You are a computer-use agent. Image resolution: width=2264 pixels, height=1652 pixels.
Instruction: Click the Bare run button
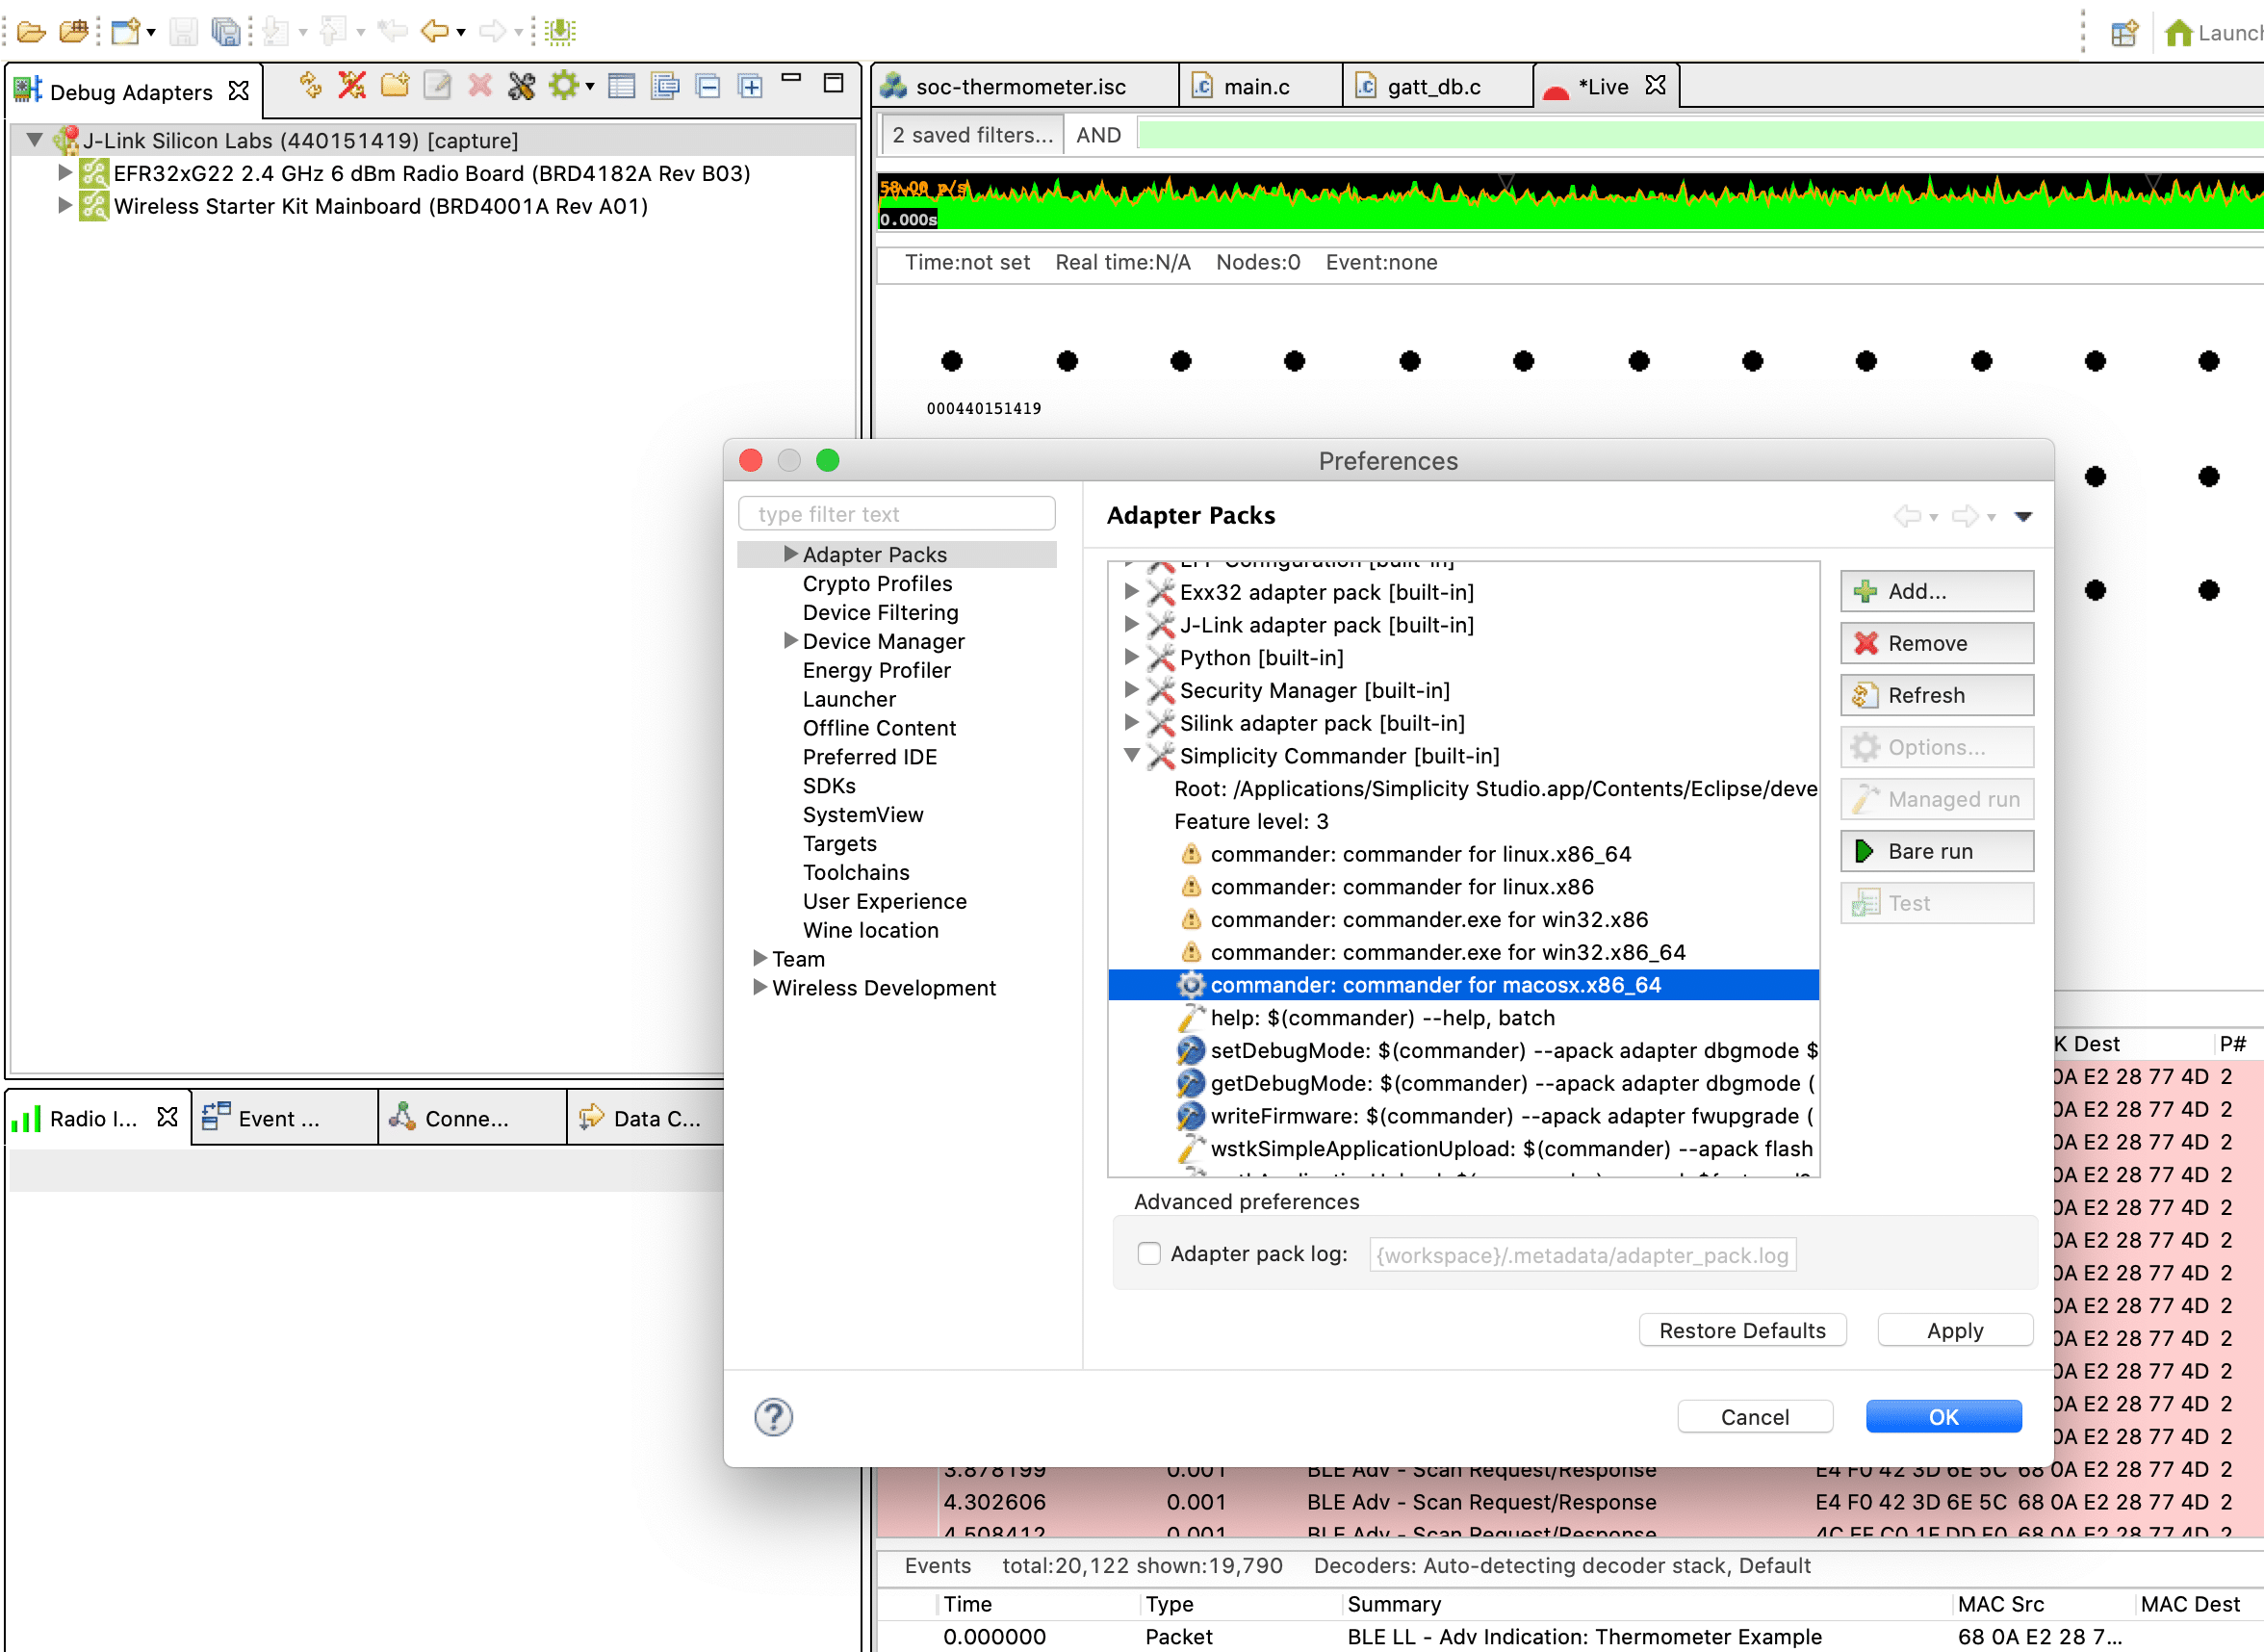[x=1936, y=850]
